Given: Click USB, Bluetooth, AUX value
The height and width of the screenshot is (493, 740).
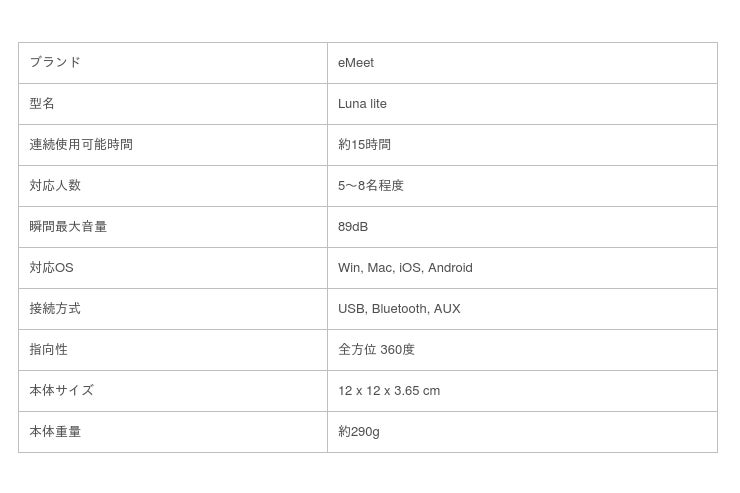Looking at the screenshot, I should point(399,309).
